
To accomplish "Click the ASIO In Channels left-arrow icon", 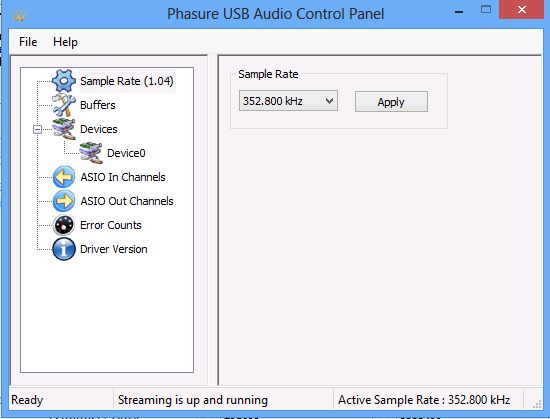I will tap(63, 177).
